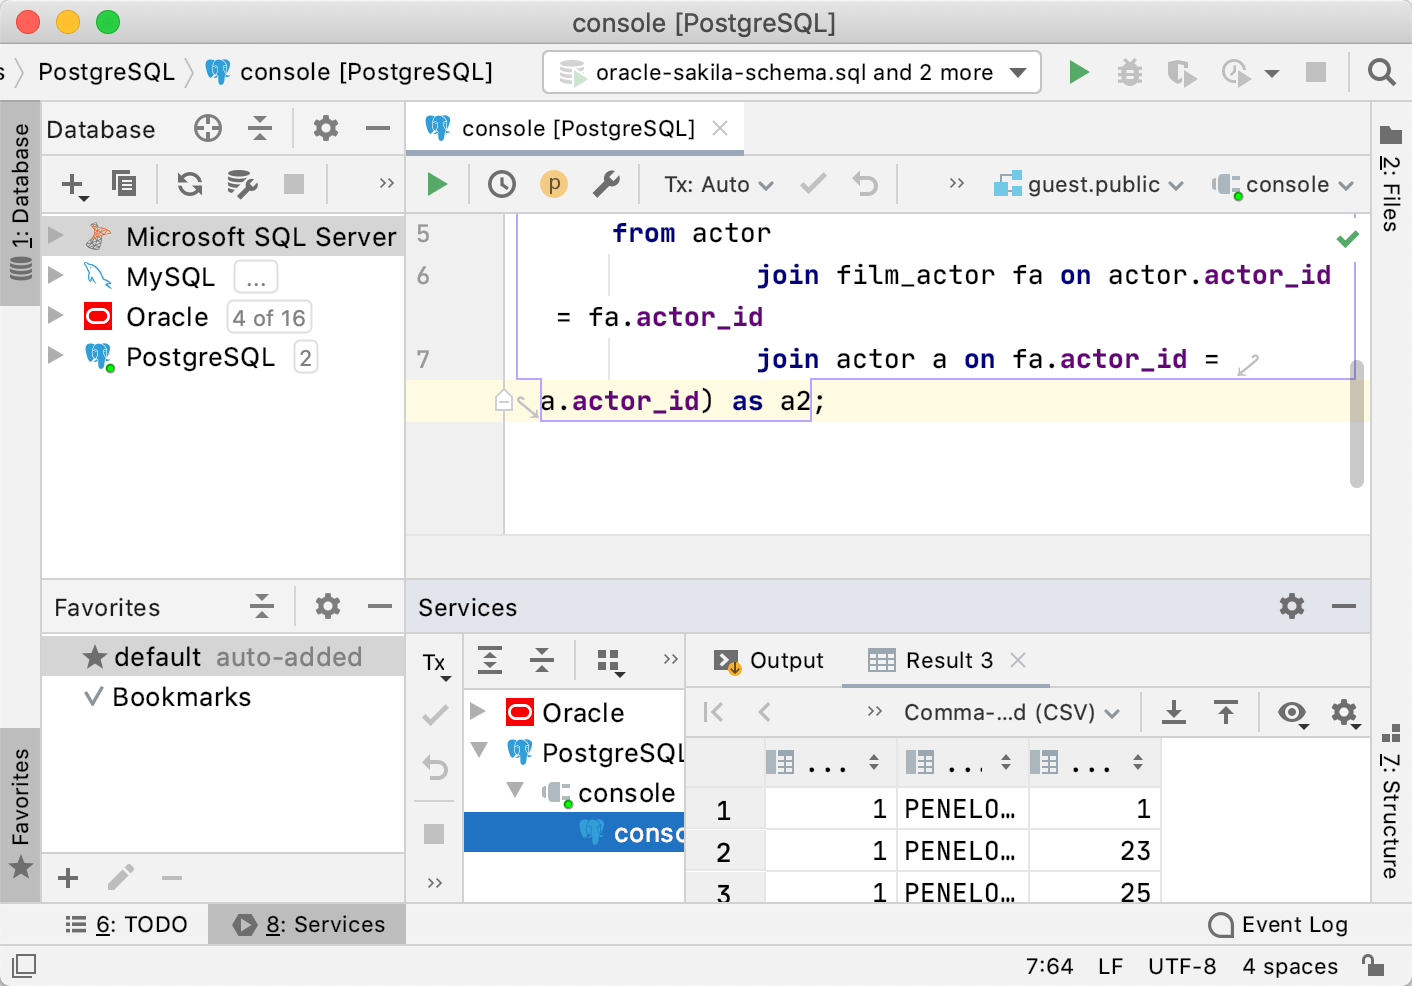Search everywhere using the magnifier icon
Image resolution: width=1412 pixels, height=986 pixels.
point(1381,71)
